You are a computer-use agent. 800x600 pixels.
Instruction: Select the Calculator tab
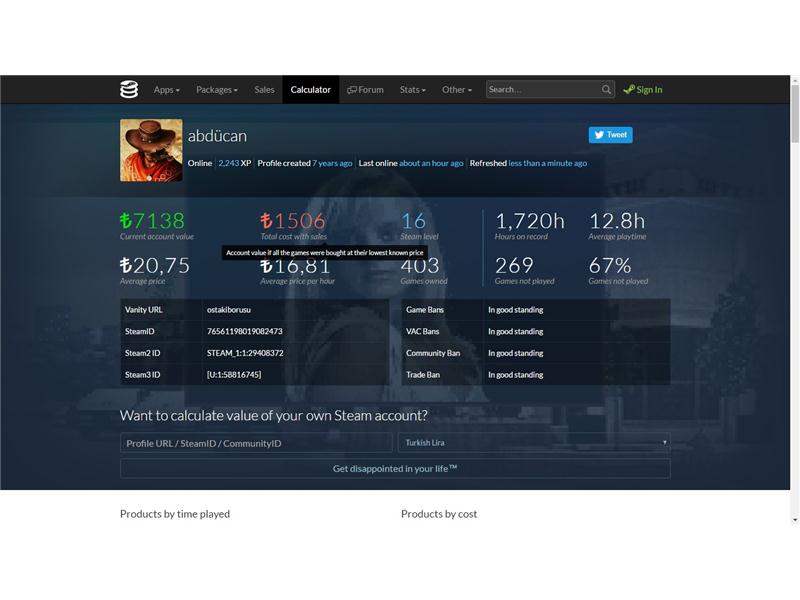click(x=311, y=89)
